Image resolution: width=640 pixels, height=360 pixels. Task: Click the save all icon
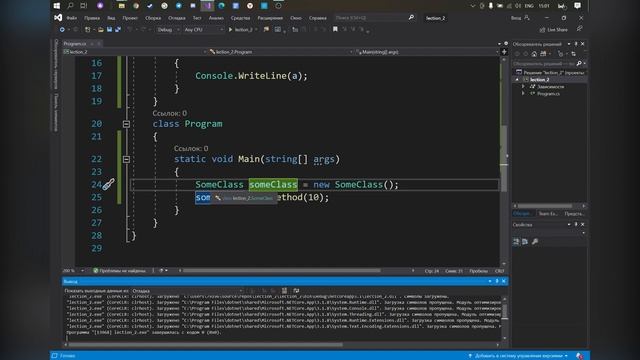pyautogui.click(x=118, y=29)
